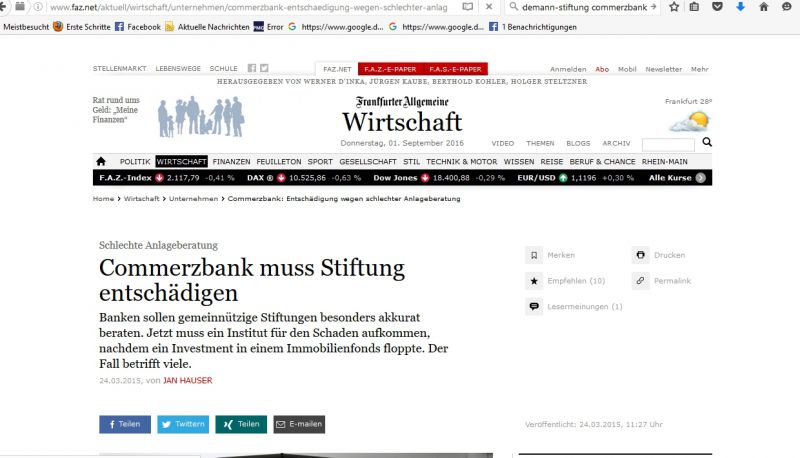Open the Error bookmark

[x=269, y=27]
